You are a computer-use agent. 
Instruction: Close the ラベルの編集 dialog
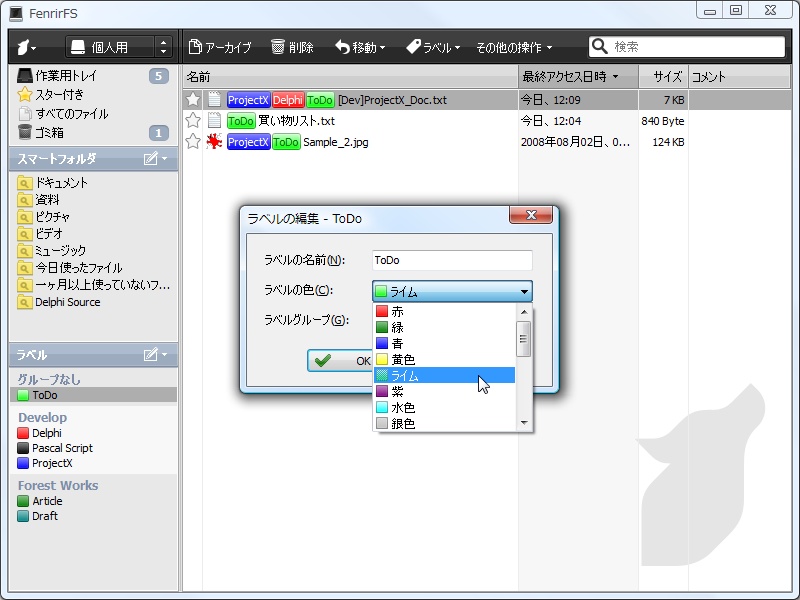click(531, 215)
